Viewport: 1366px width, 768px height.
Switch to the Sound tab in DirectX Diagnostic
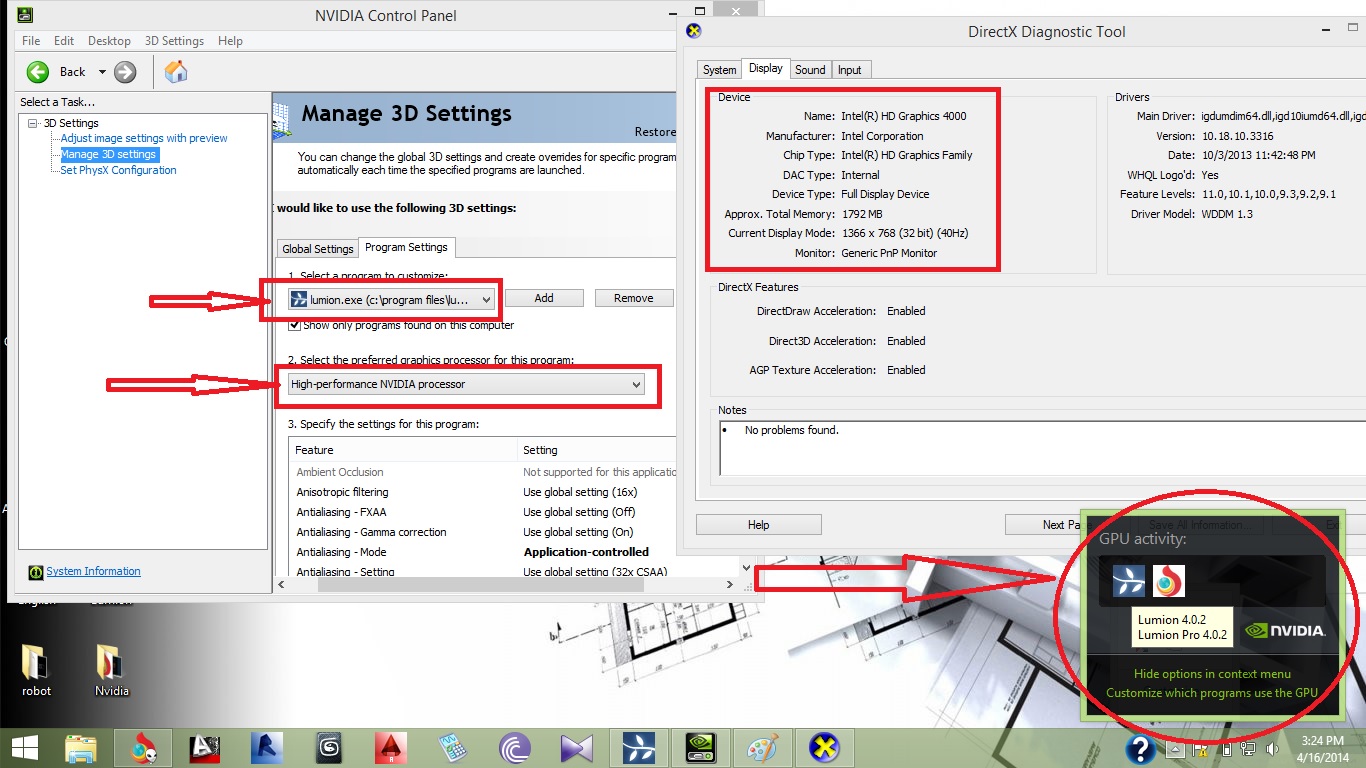coord(810,69)
